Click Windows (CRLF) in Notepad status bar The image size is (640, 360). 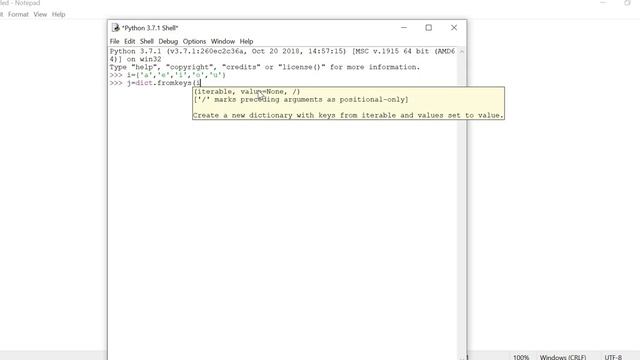[563, 357]
